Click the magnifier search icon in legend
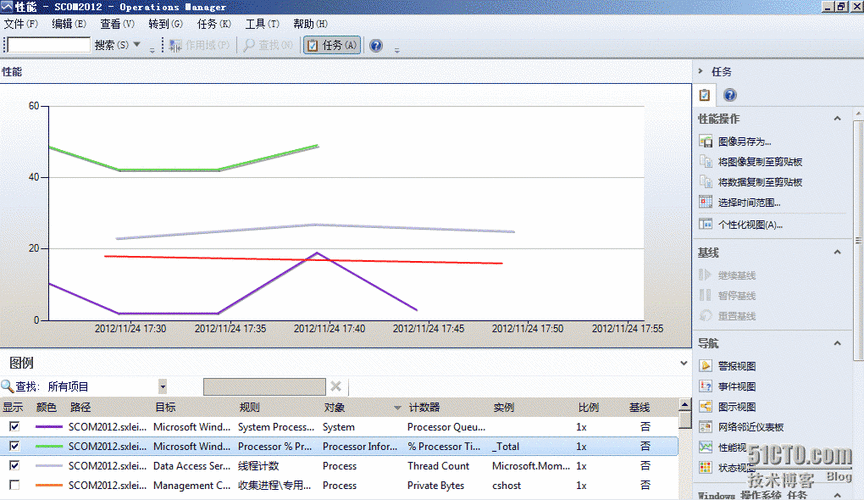864x500 pixels. point(7,386)
